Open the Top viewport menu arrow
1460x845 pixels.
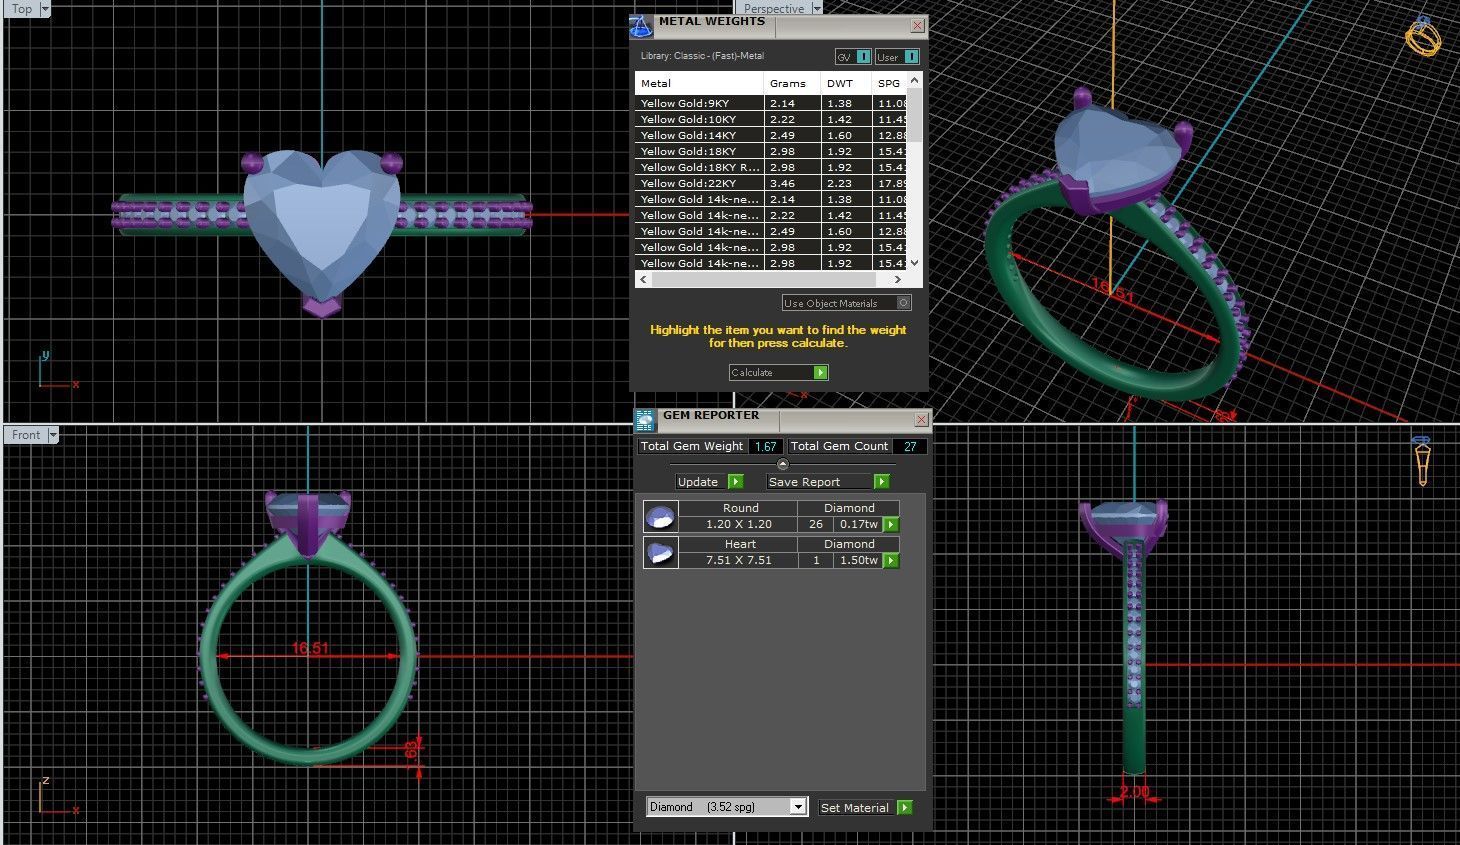44,9
